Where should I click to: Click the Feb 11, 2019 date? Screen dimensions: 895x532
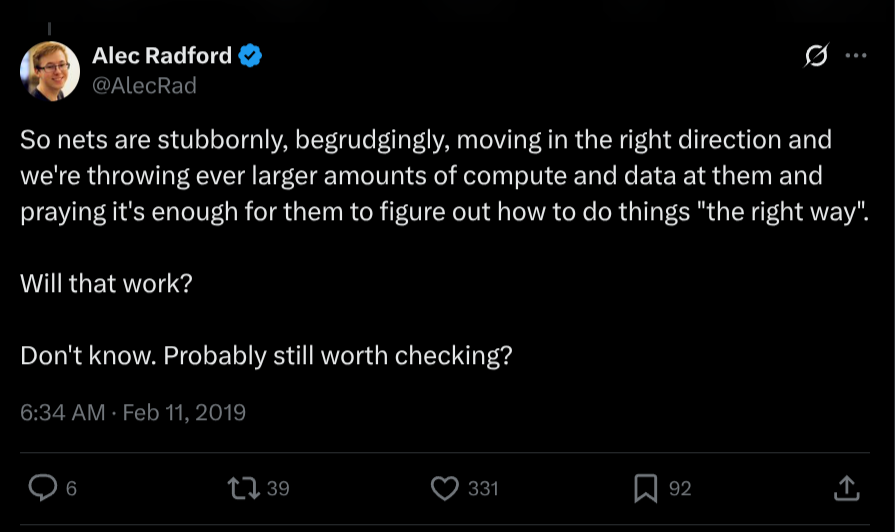click(184, 412)
